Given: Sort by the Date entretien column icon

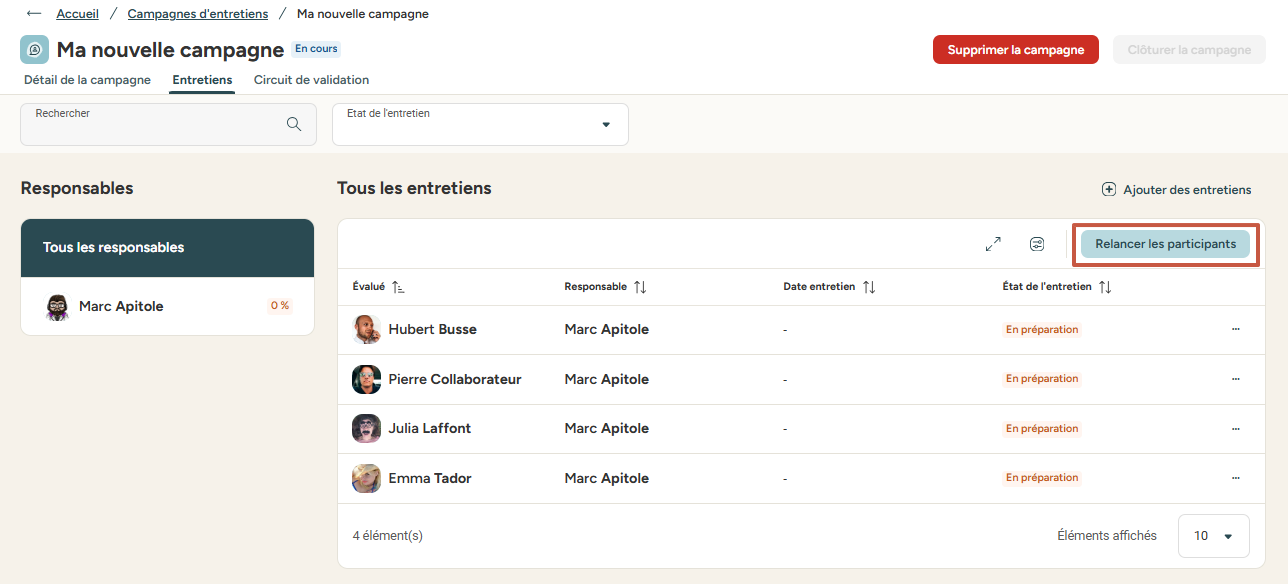Looking at the screenshot, I should [x=869, y=287].
